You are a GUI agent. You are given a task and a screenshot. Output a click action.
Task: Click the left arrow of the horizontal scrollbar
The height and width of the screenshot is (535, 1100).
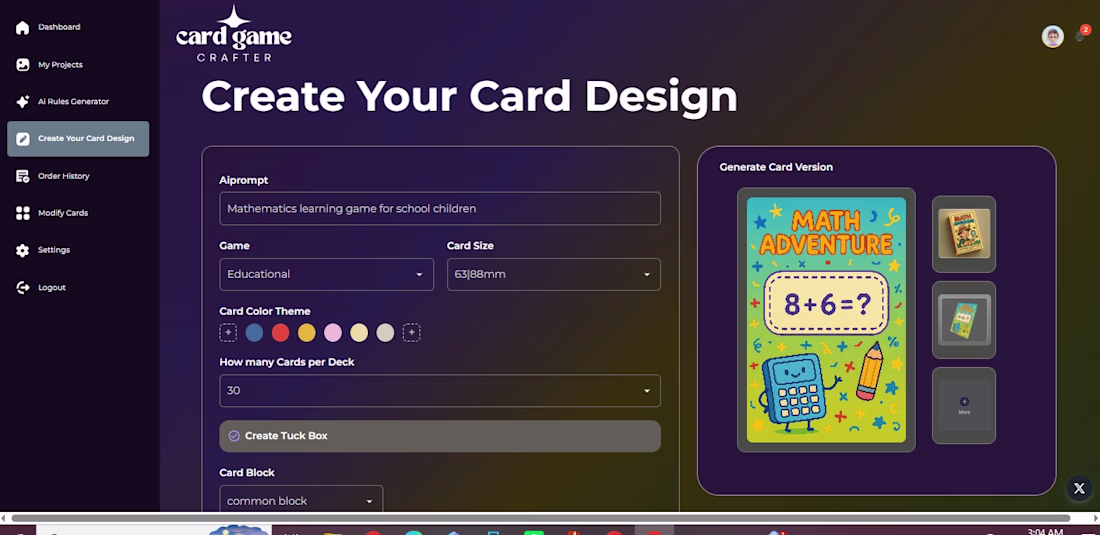4,518
